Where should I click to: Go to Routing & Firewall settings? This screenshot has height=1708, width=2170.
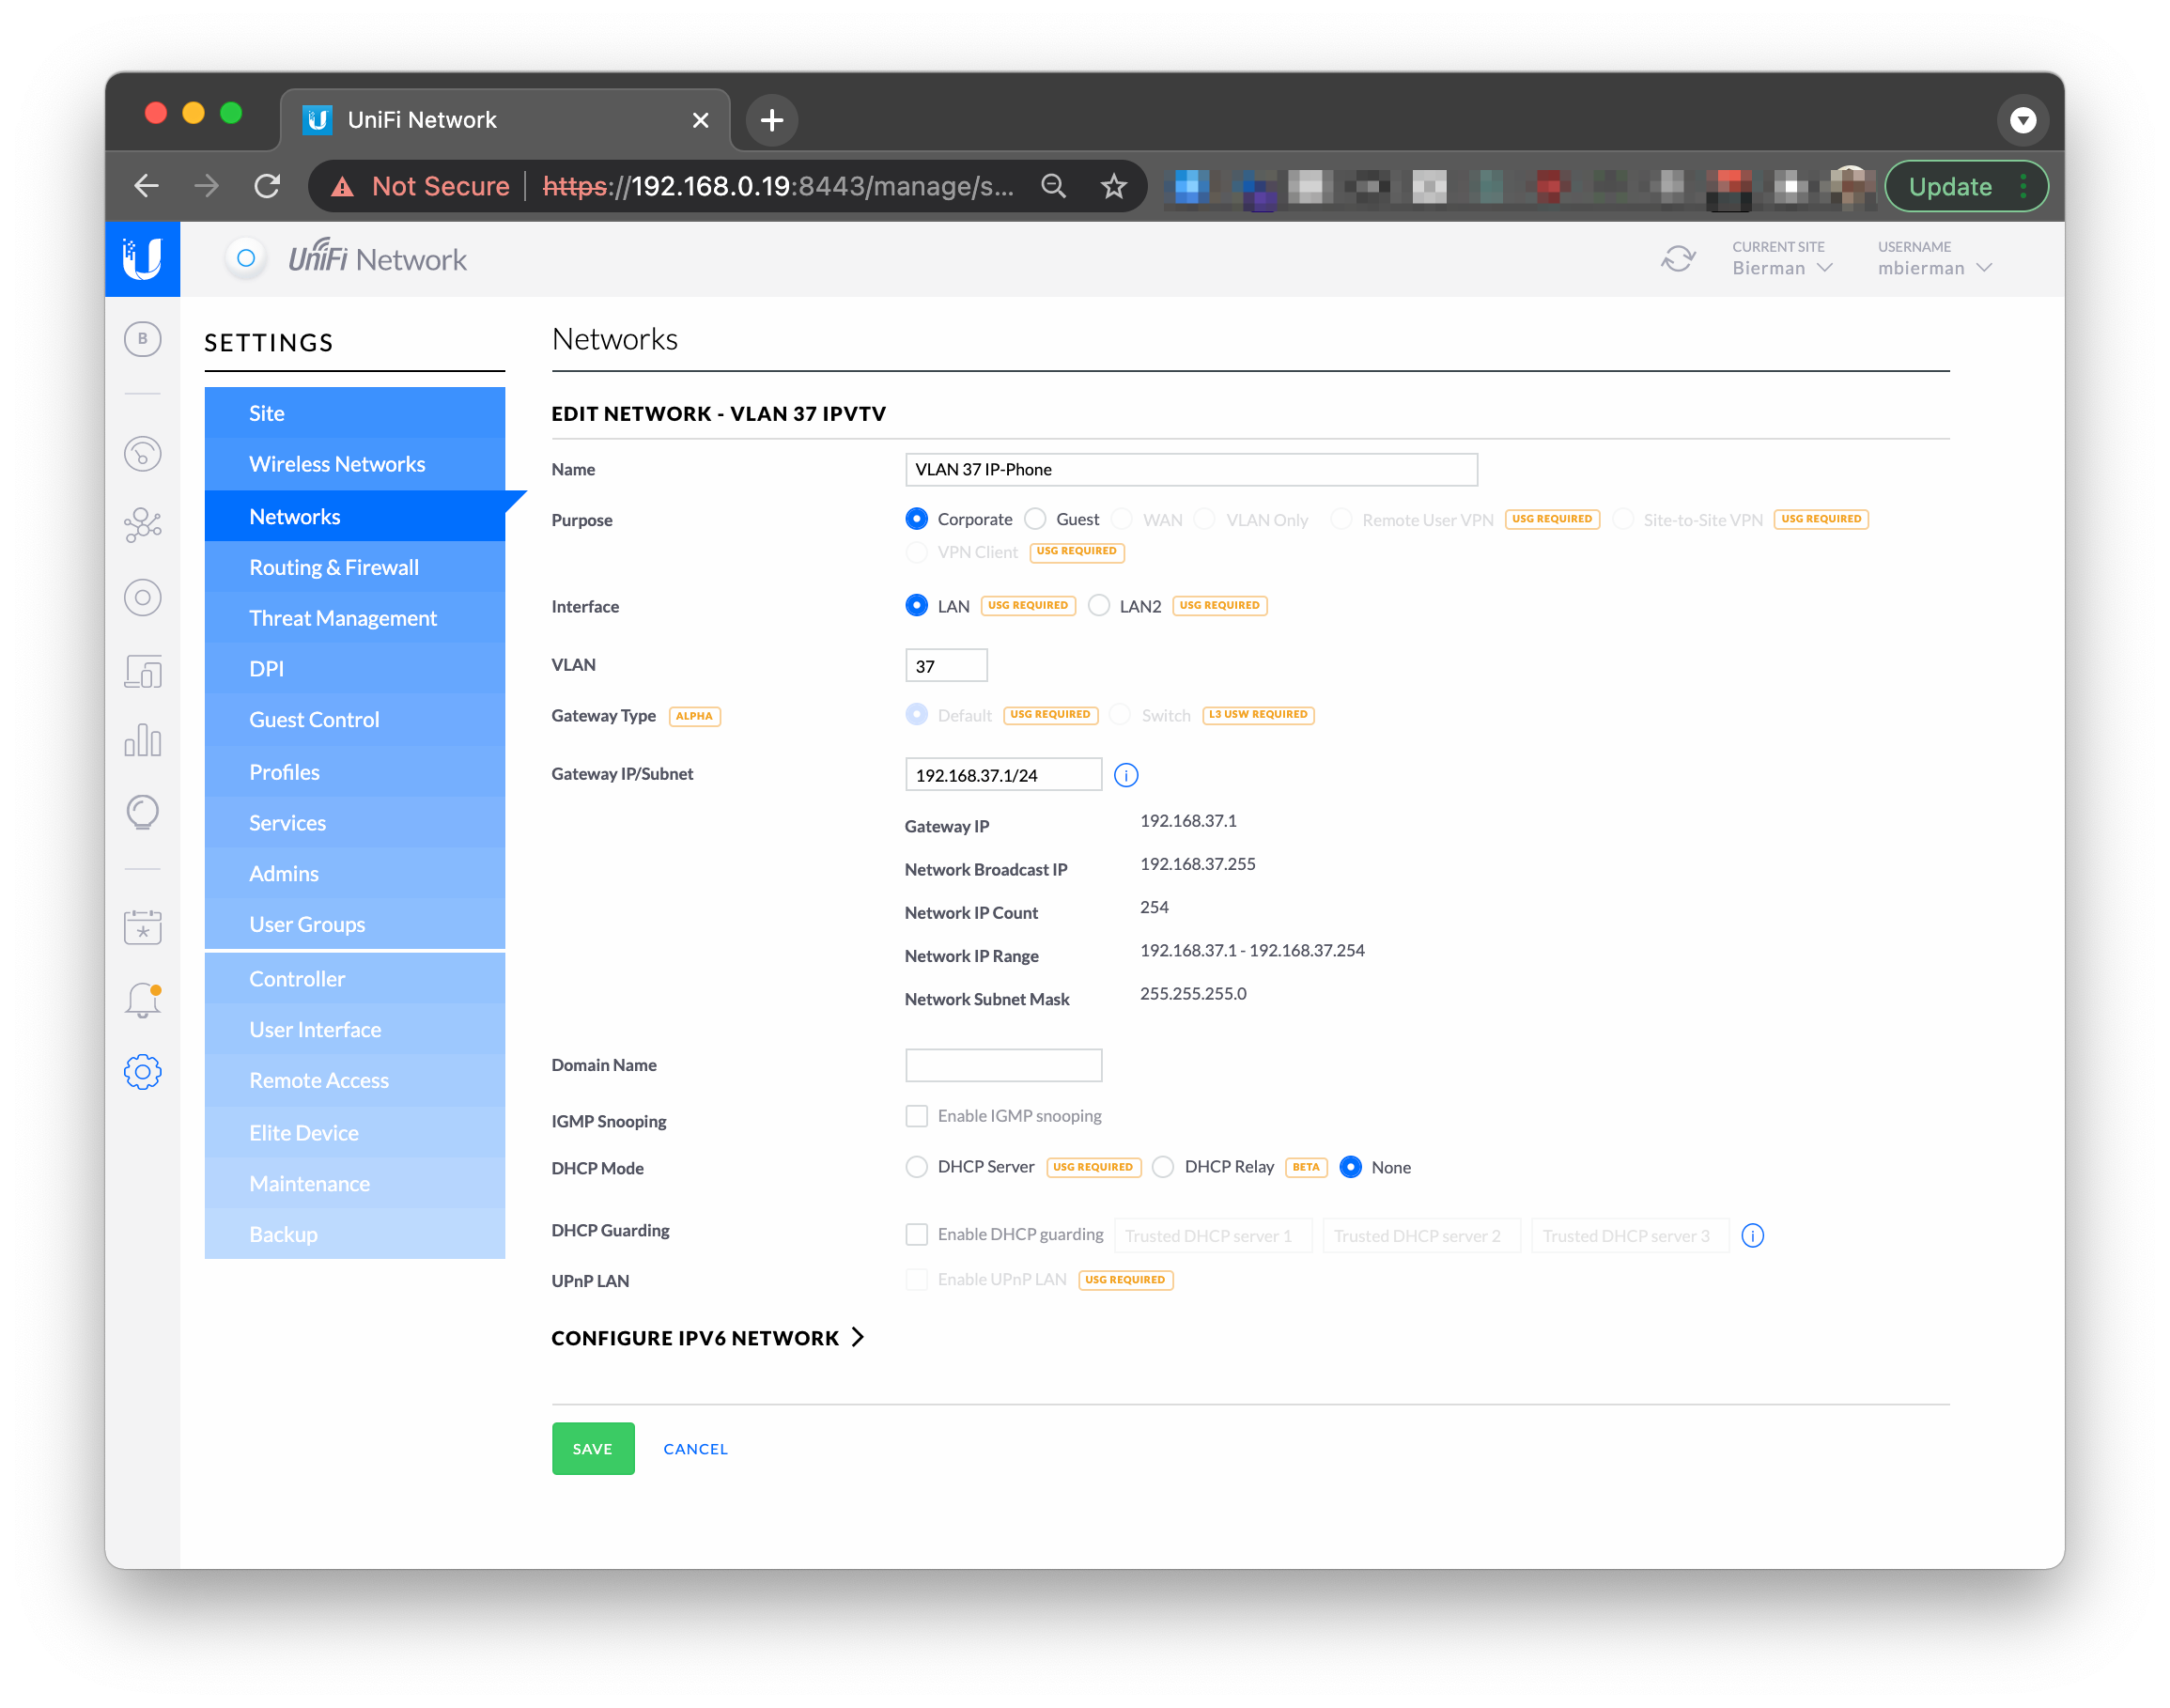click(334, 567)
